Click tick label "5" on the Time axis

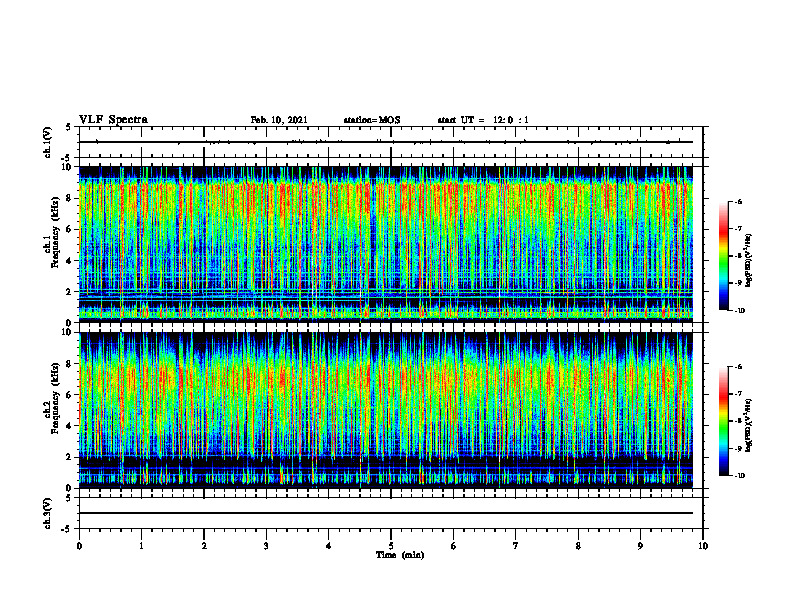[391, 546]
